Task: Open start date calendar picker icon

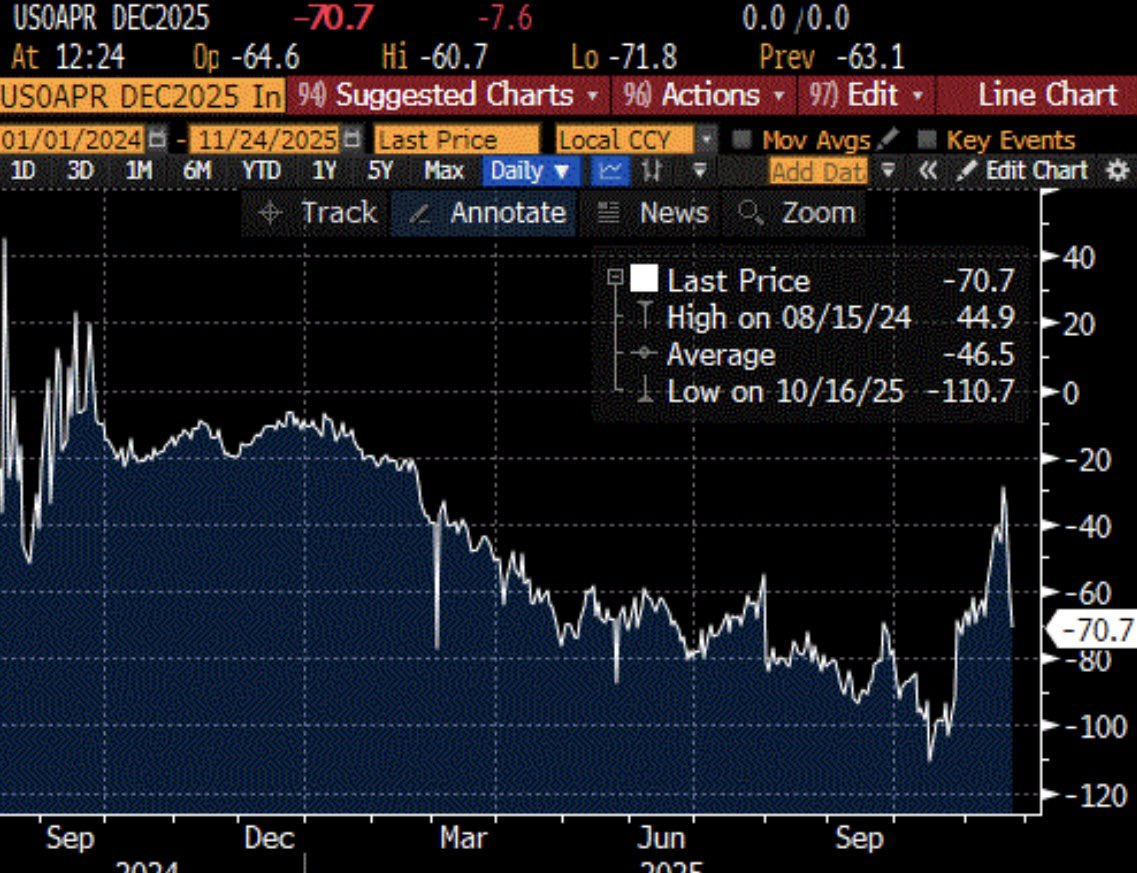Action: (157, 139)
